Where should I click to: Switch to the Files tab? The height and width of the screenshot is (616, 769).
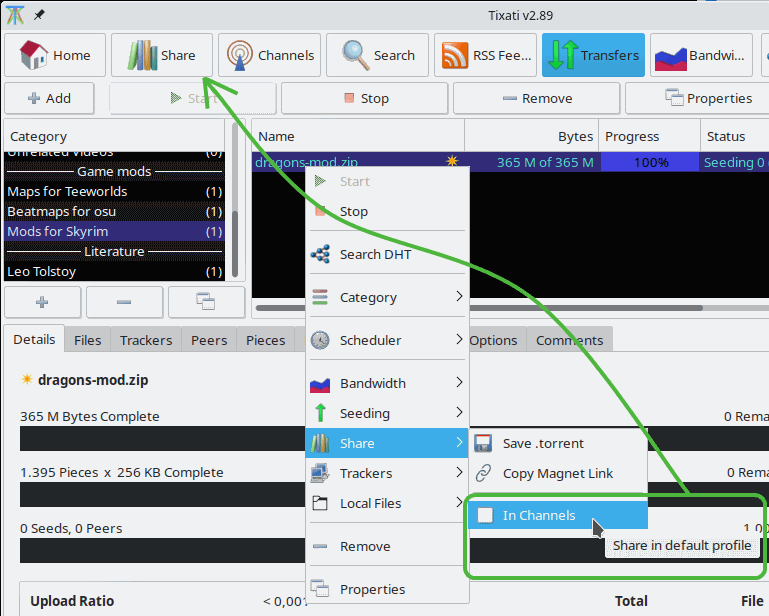[x=87, y=340]
